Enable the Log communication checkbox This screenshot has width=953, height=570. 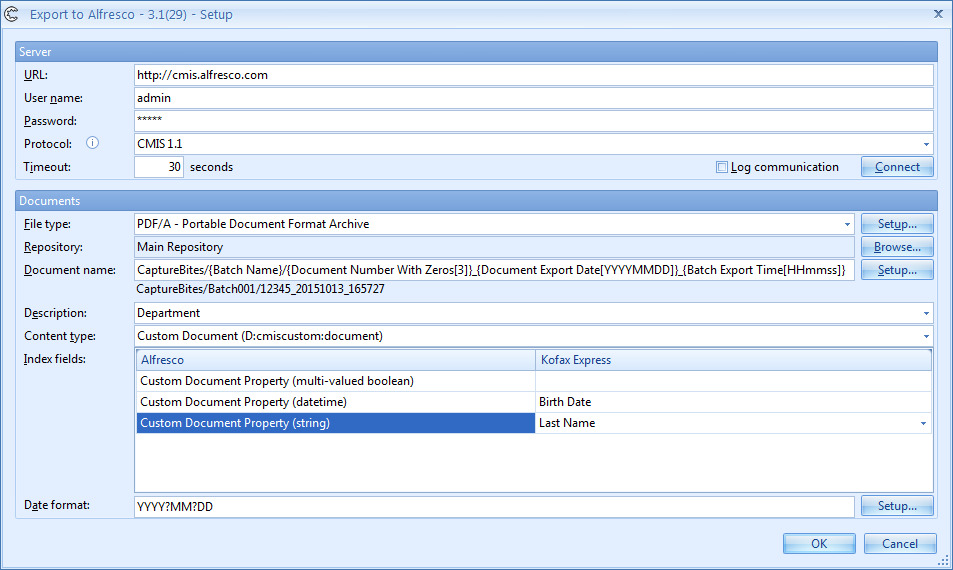[x=722, y=168]
